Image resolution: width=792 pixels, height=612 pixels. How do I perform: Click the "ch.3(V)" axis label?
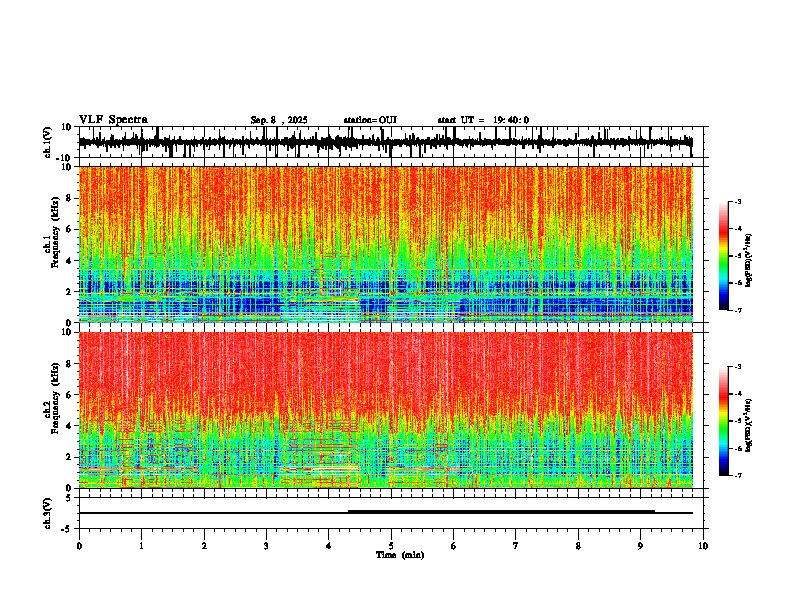(48, 513)
